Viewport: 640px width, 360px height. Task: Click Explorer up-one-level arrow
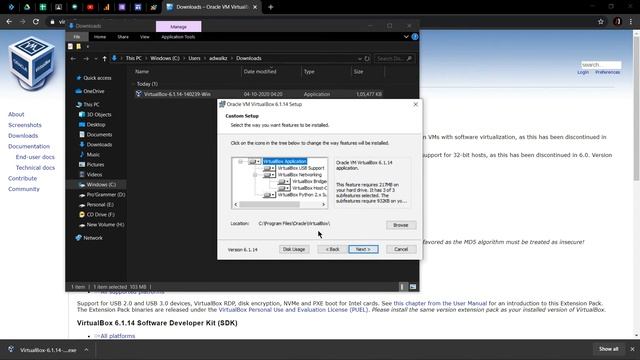(104, 58)
